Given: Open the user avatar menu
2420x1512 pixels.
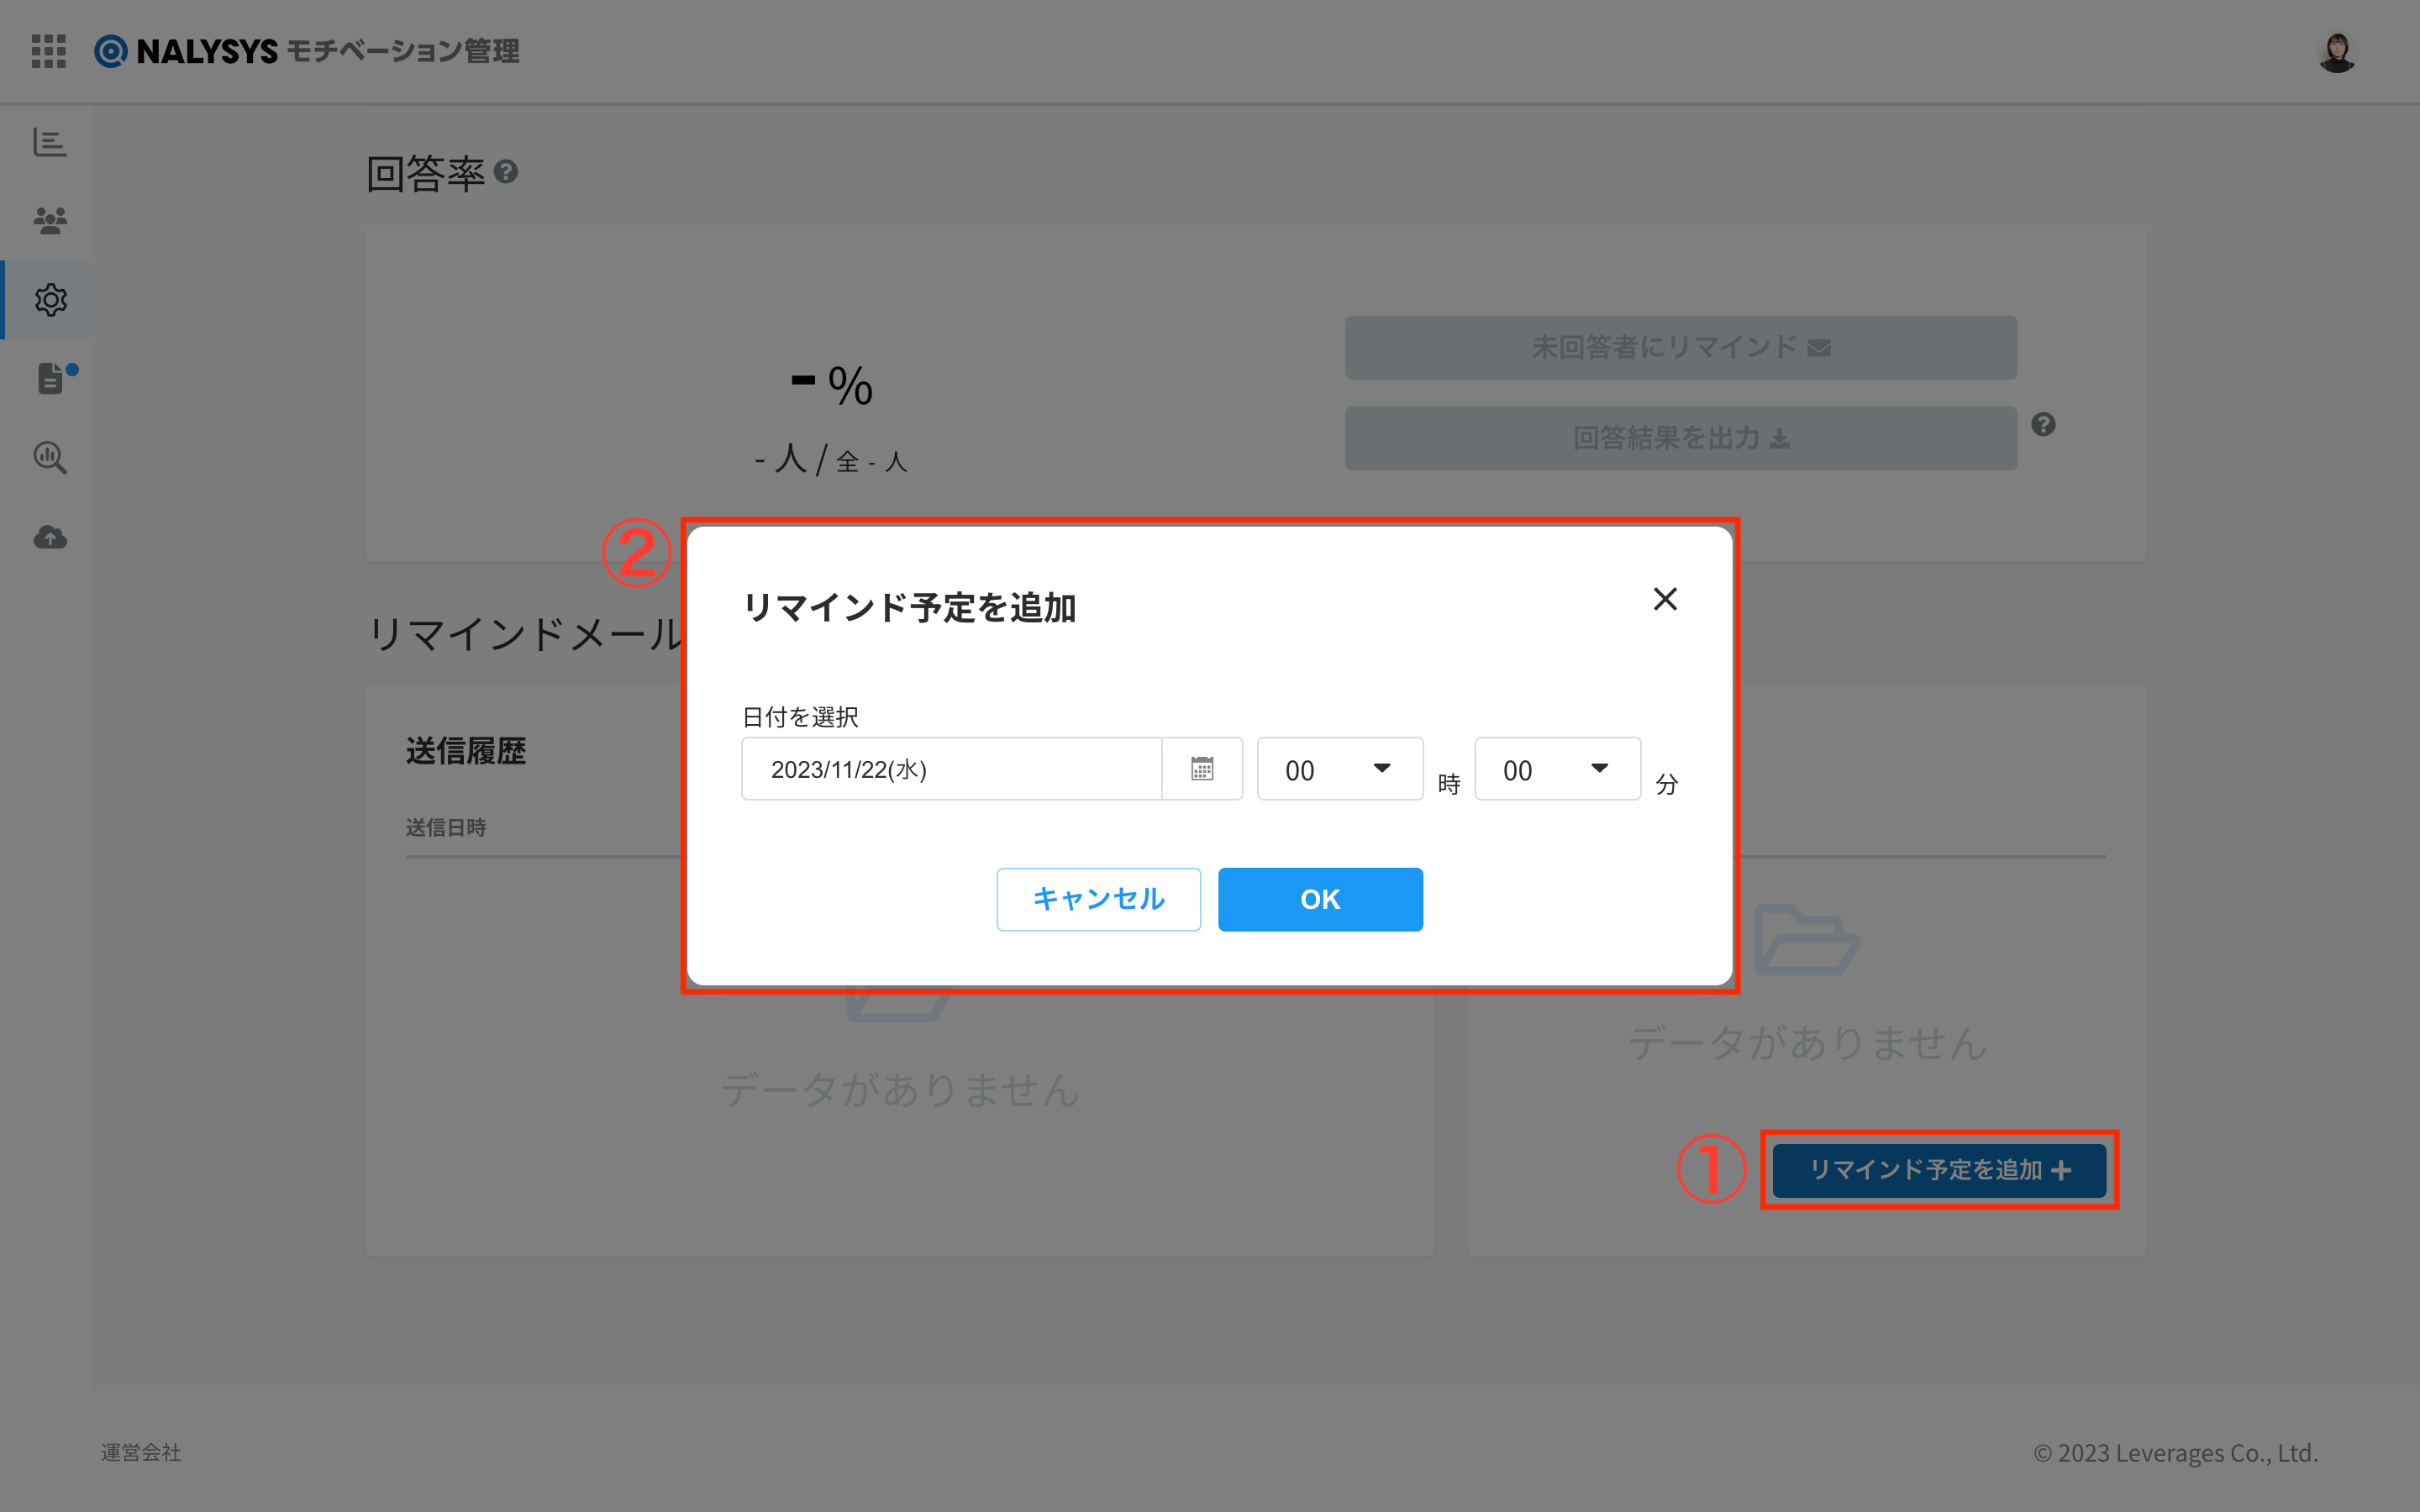Looking at the screenshot, I should [2337, 52].
